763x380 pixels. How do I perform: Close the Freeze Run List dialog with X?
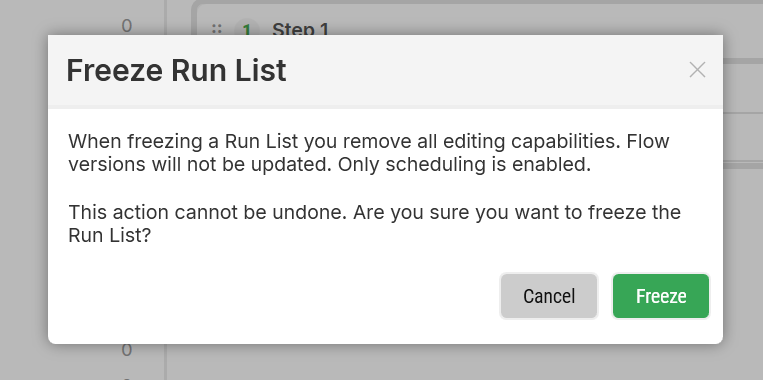point(697,70)
